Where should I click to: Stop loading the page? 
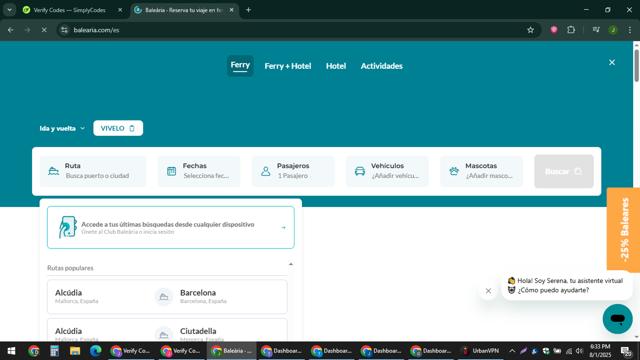tap(44, 30)
